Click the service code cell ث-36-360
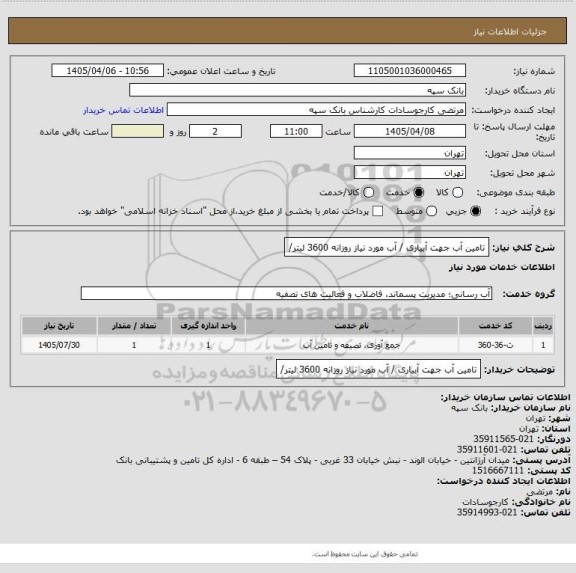The height and width of the screenshot is (573, 576). click(x=495, y=345)
